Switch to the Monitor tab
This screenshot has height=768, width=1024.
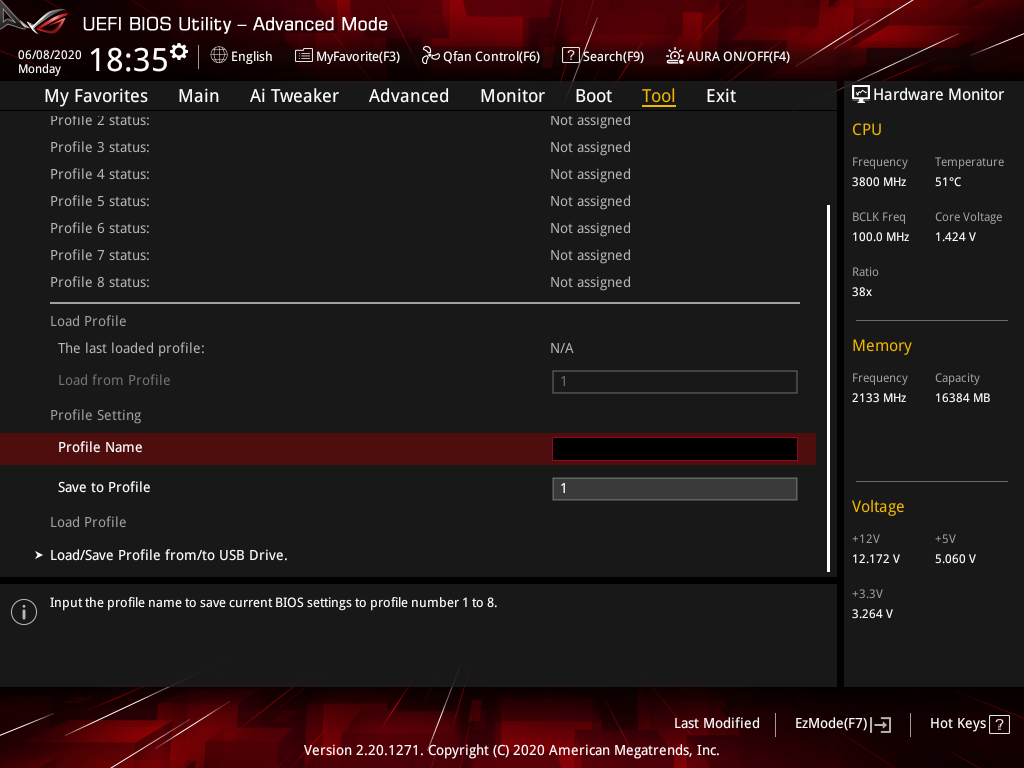point(512,96)
